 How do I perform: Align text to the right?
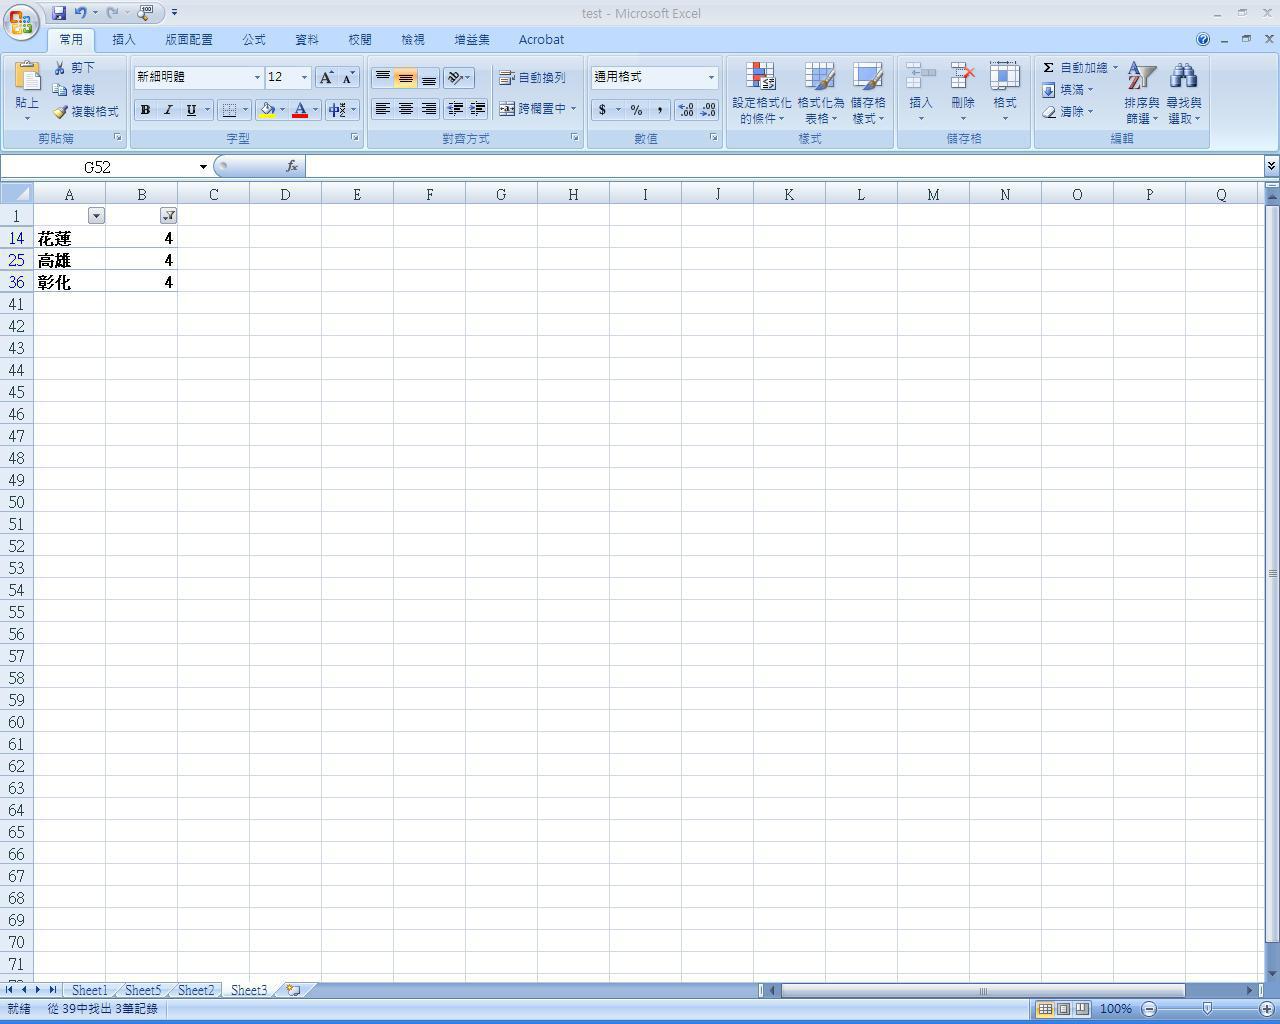click(x=428, y=109)
